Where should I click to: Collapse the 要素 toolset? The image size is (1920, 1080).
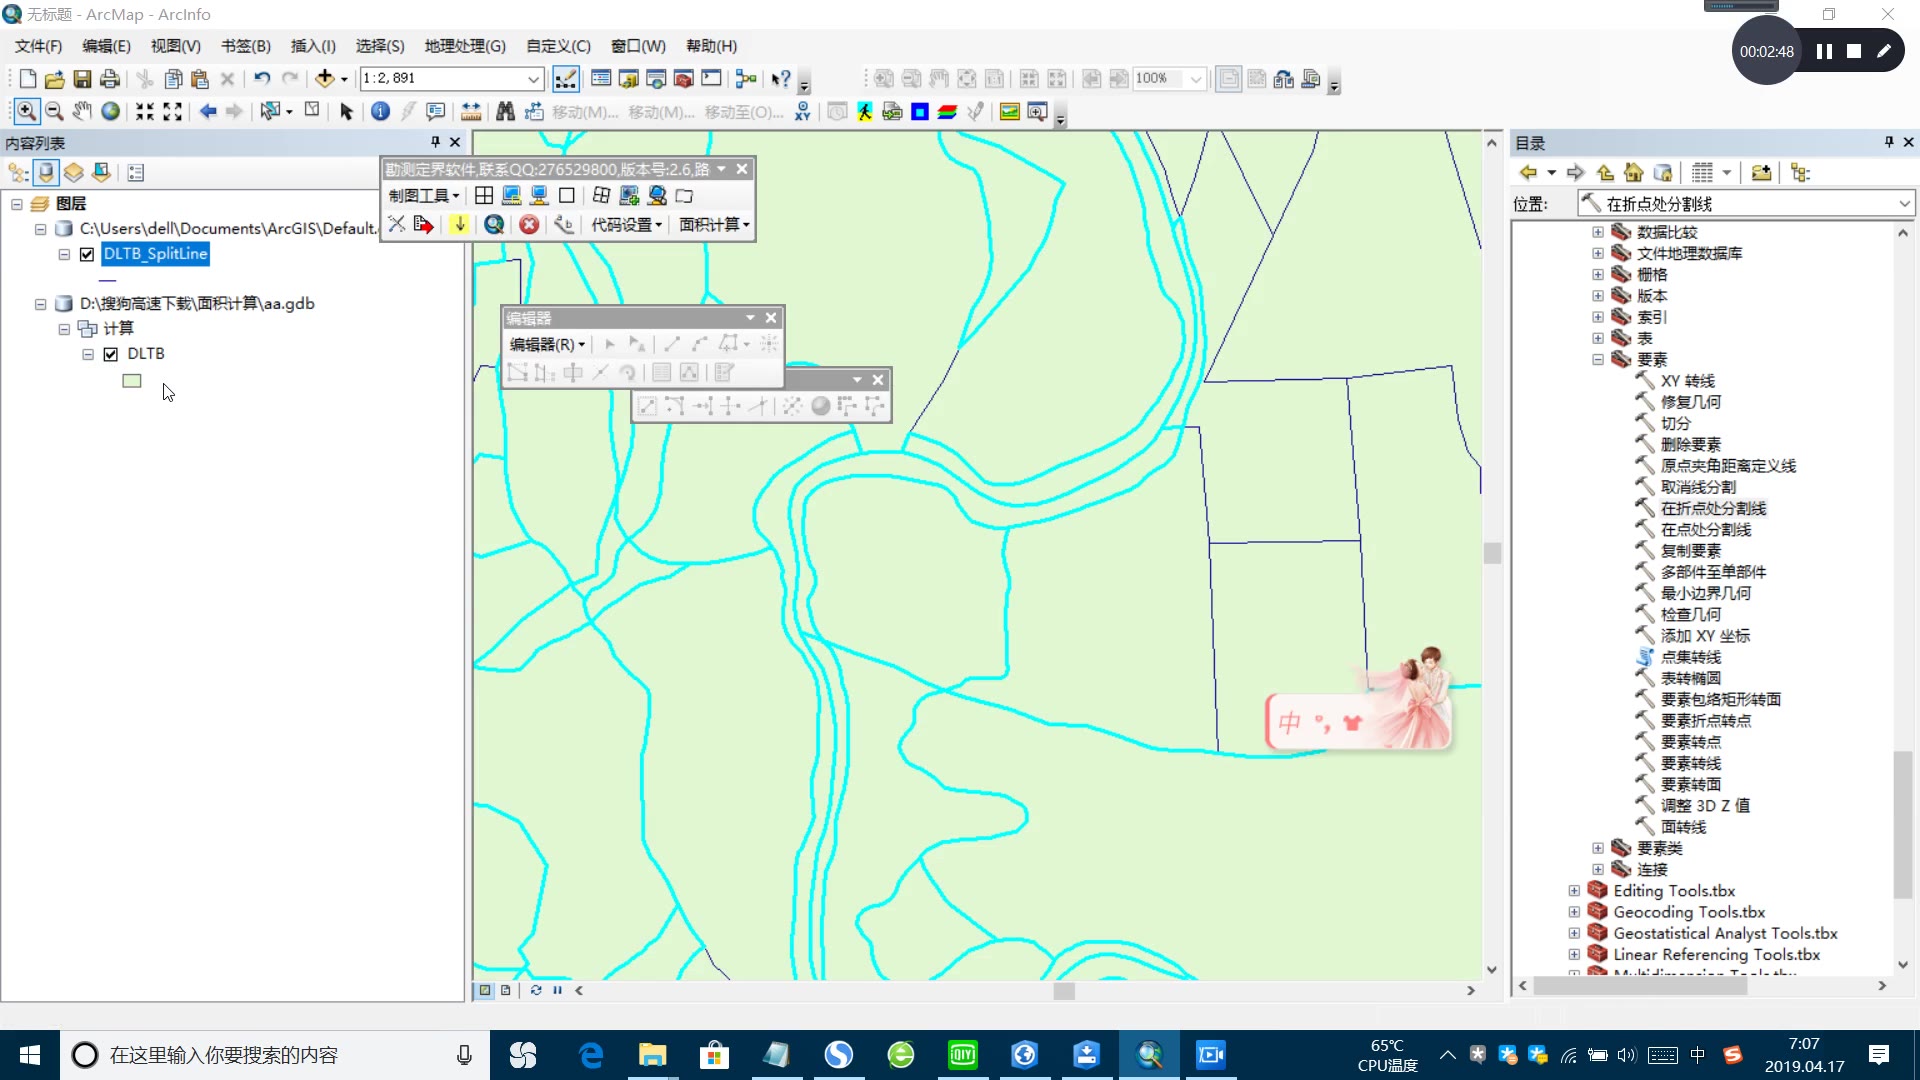(x=1598, y=359)
